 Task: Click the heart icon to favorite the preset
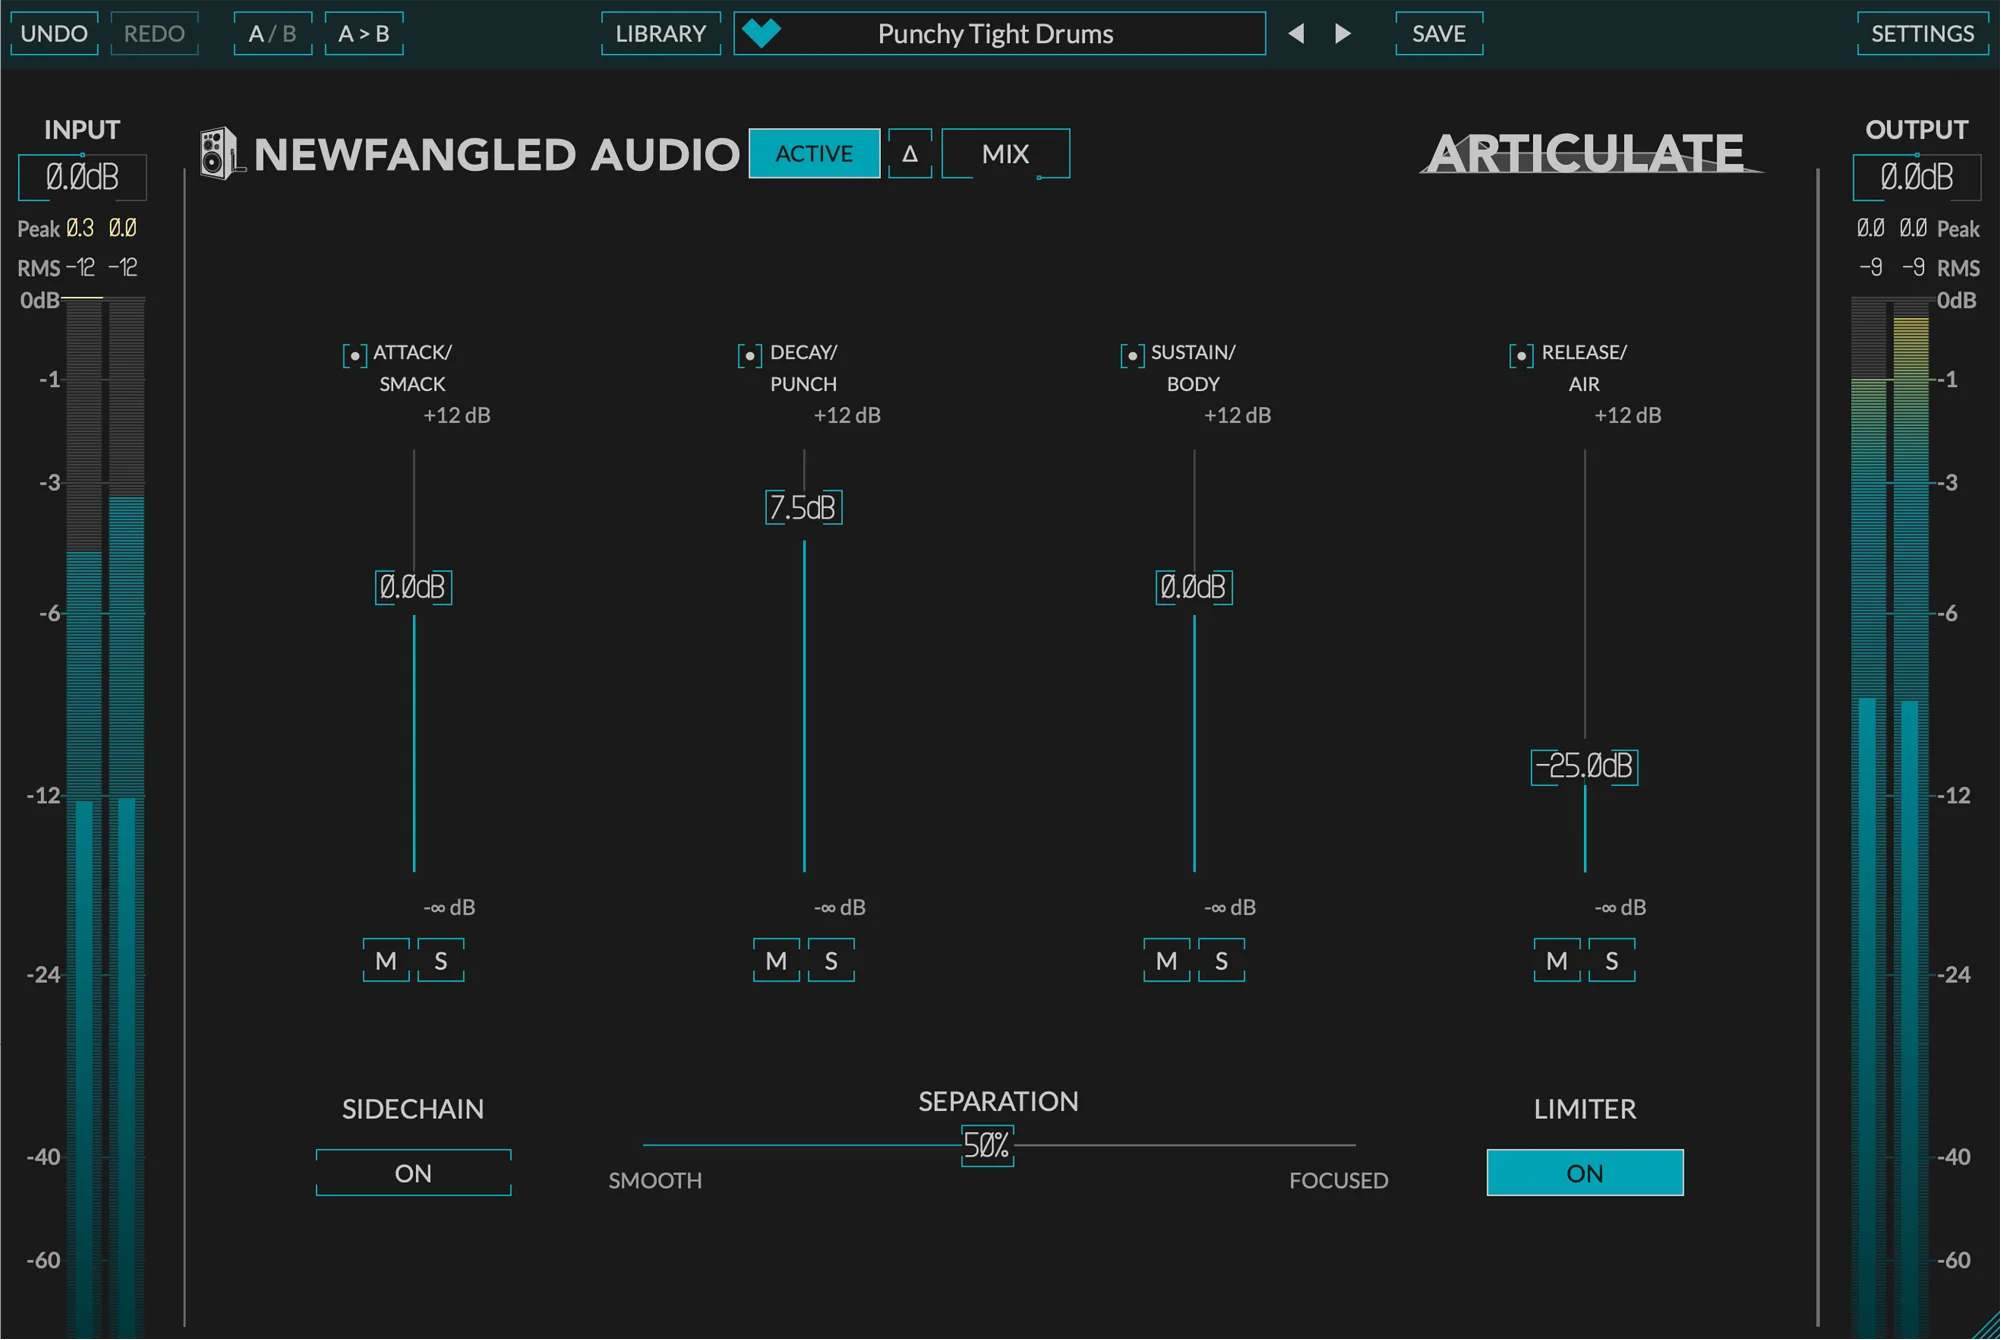(x=764, y=33)
